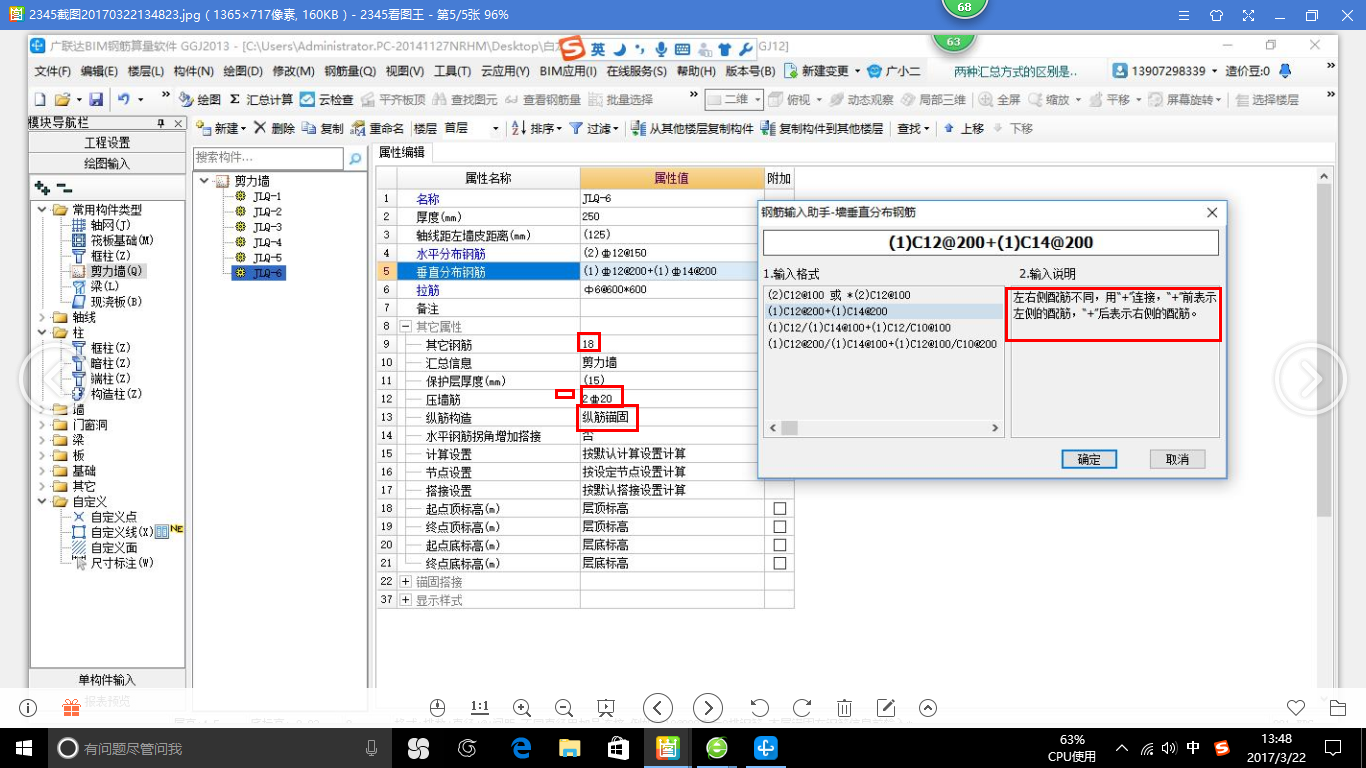
Task: Select format (2)C12@100 或 *(2)C12@100
Action: (839, 296)
